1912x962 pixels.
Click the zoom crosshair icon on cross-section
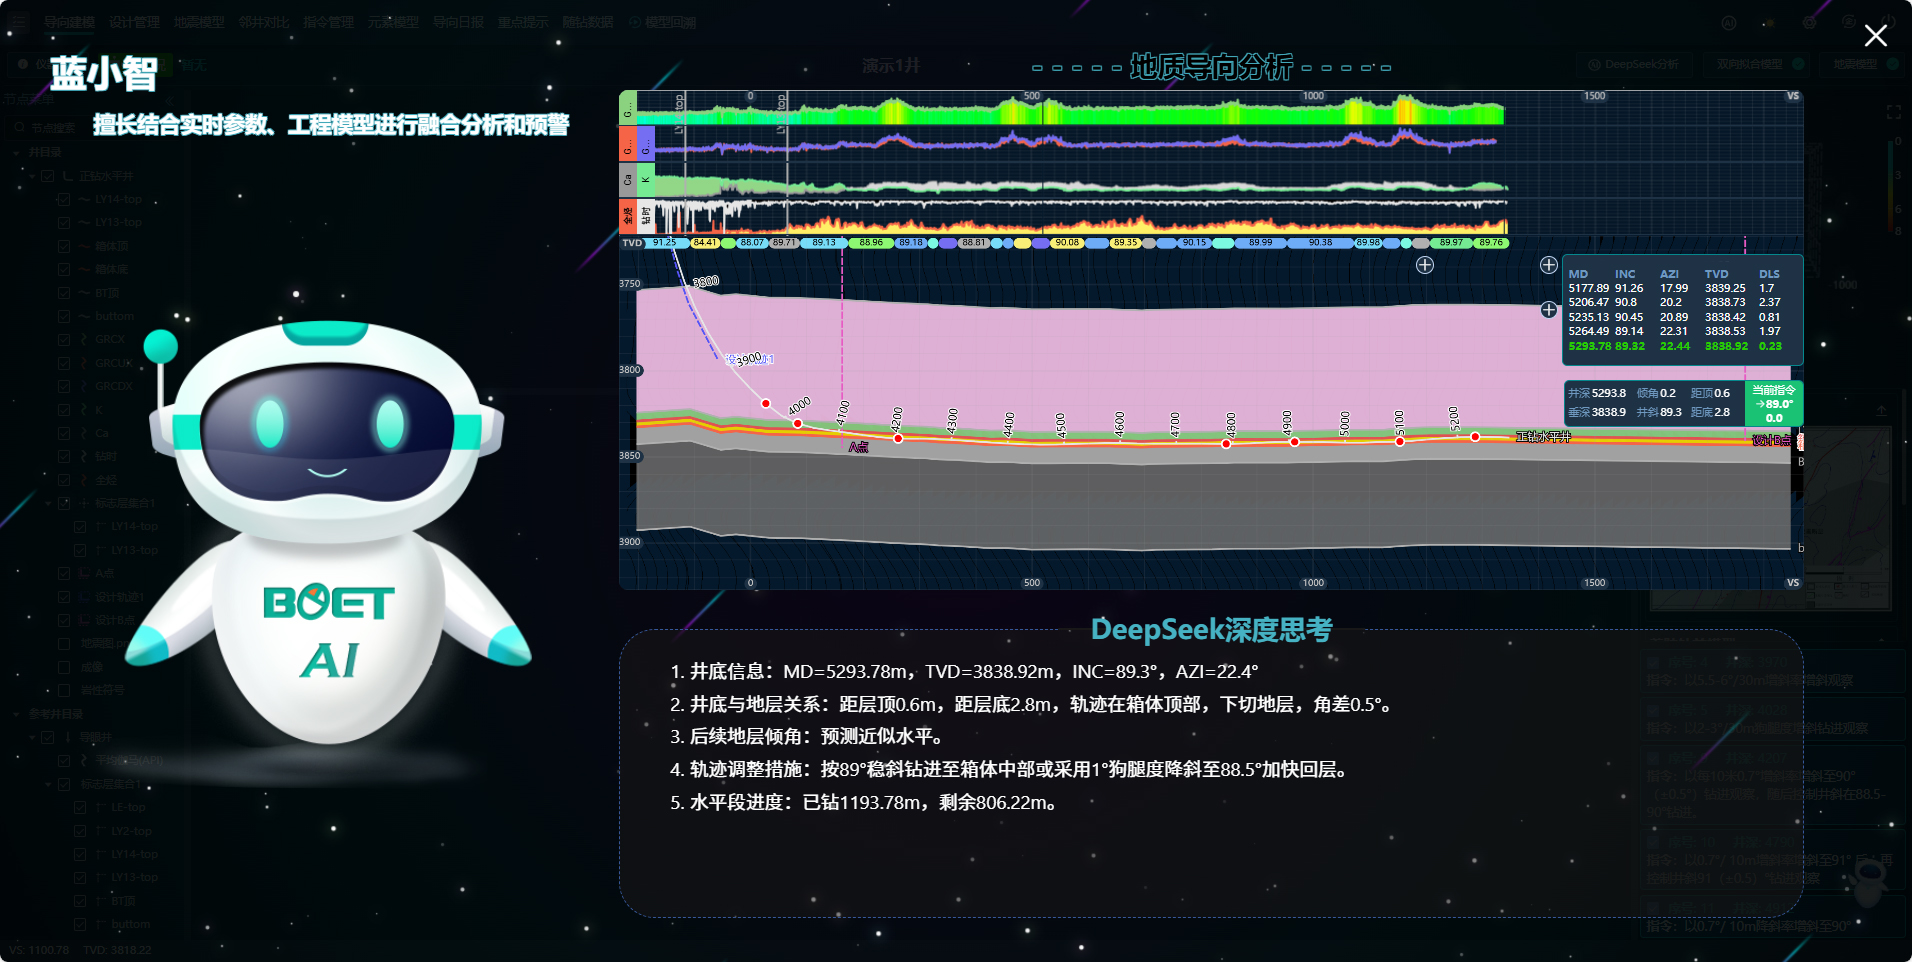(x=1424, y=264)
